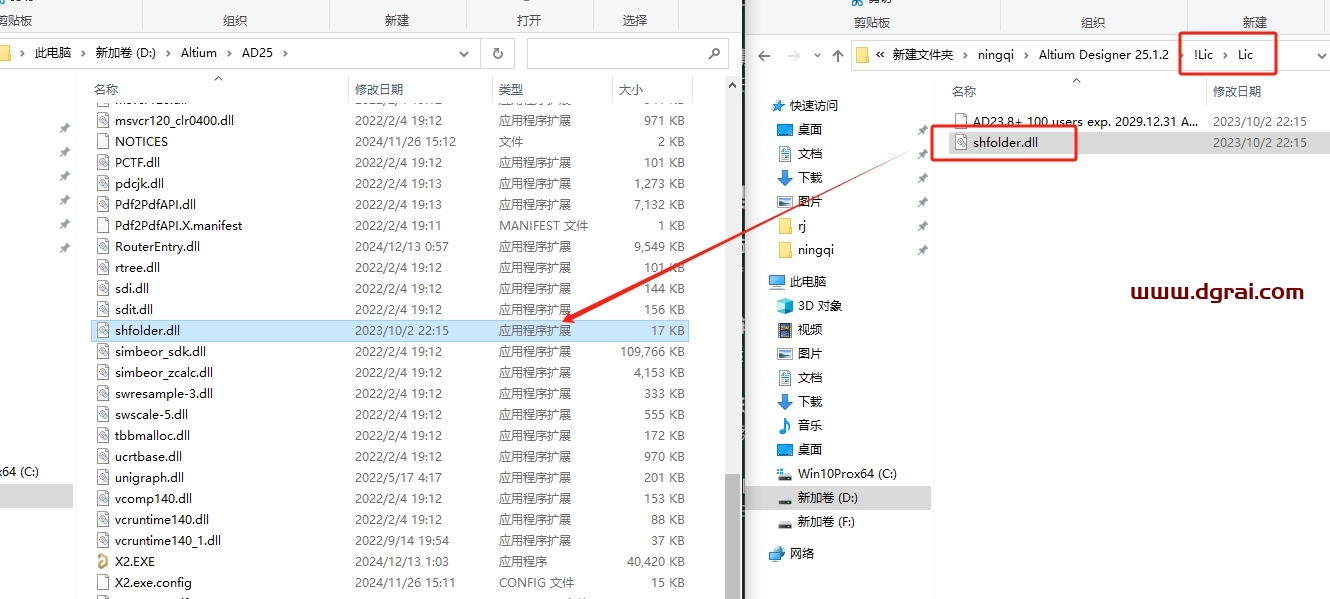Screen dimensions: 1330x599
Task: Select the AD23.8+ 100 users license file icon
Action: (x=961, y=121)
